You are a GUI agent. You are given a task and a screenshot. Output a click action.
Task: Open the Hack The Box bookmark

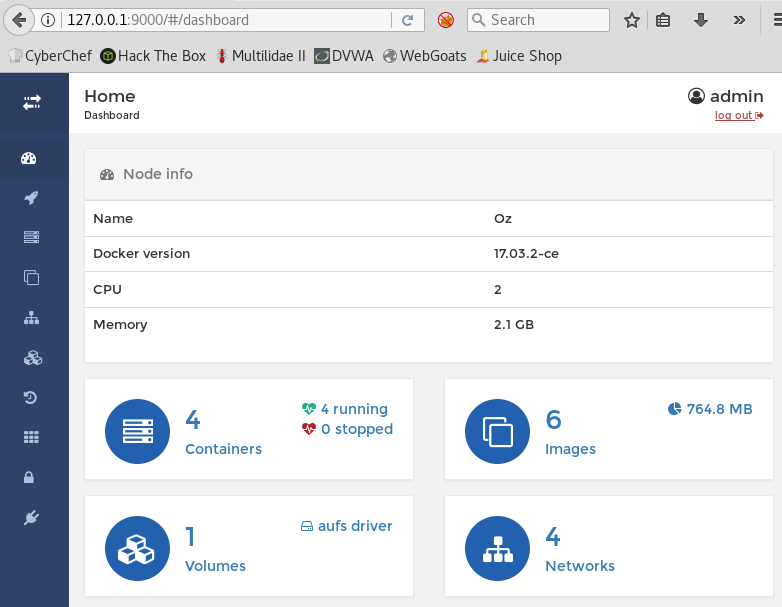point(152,56)
